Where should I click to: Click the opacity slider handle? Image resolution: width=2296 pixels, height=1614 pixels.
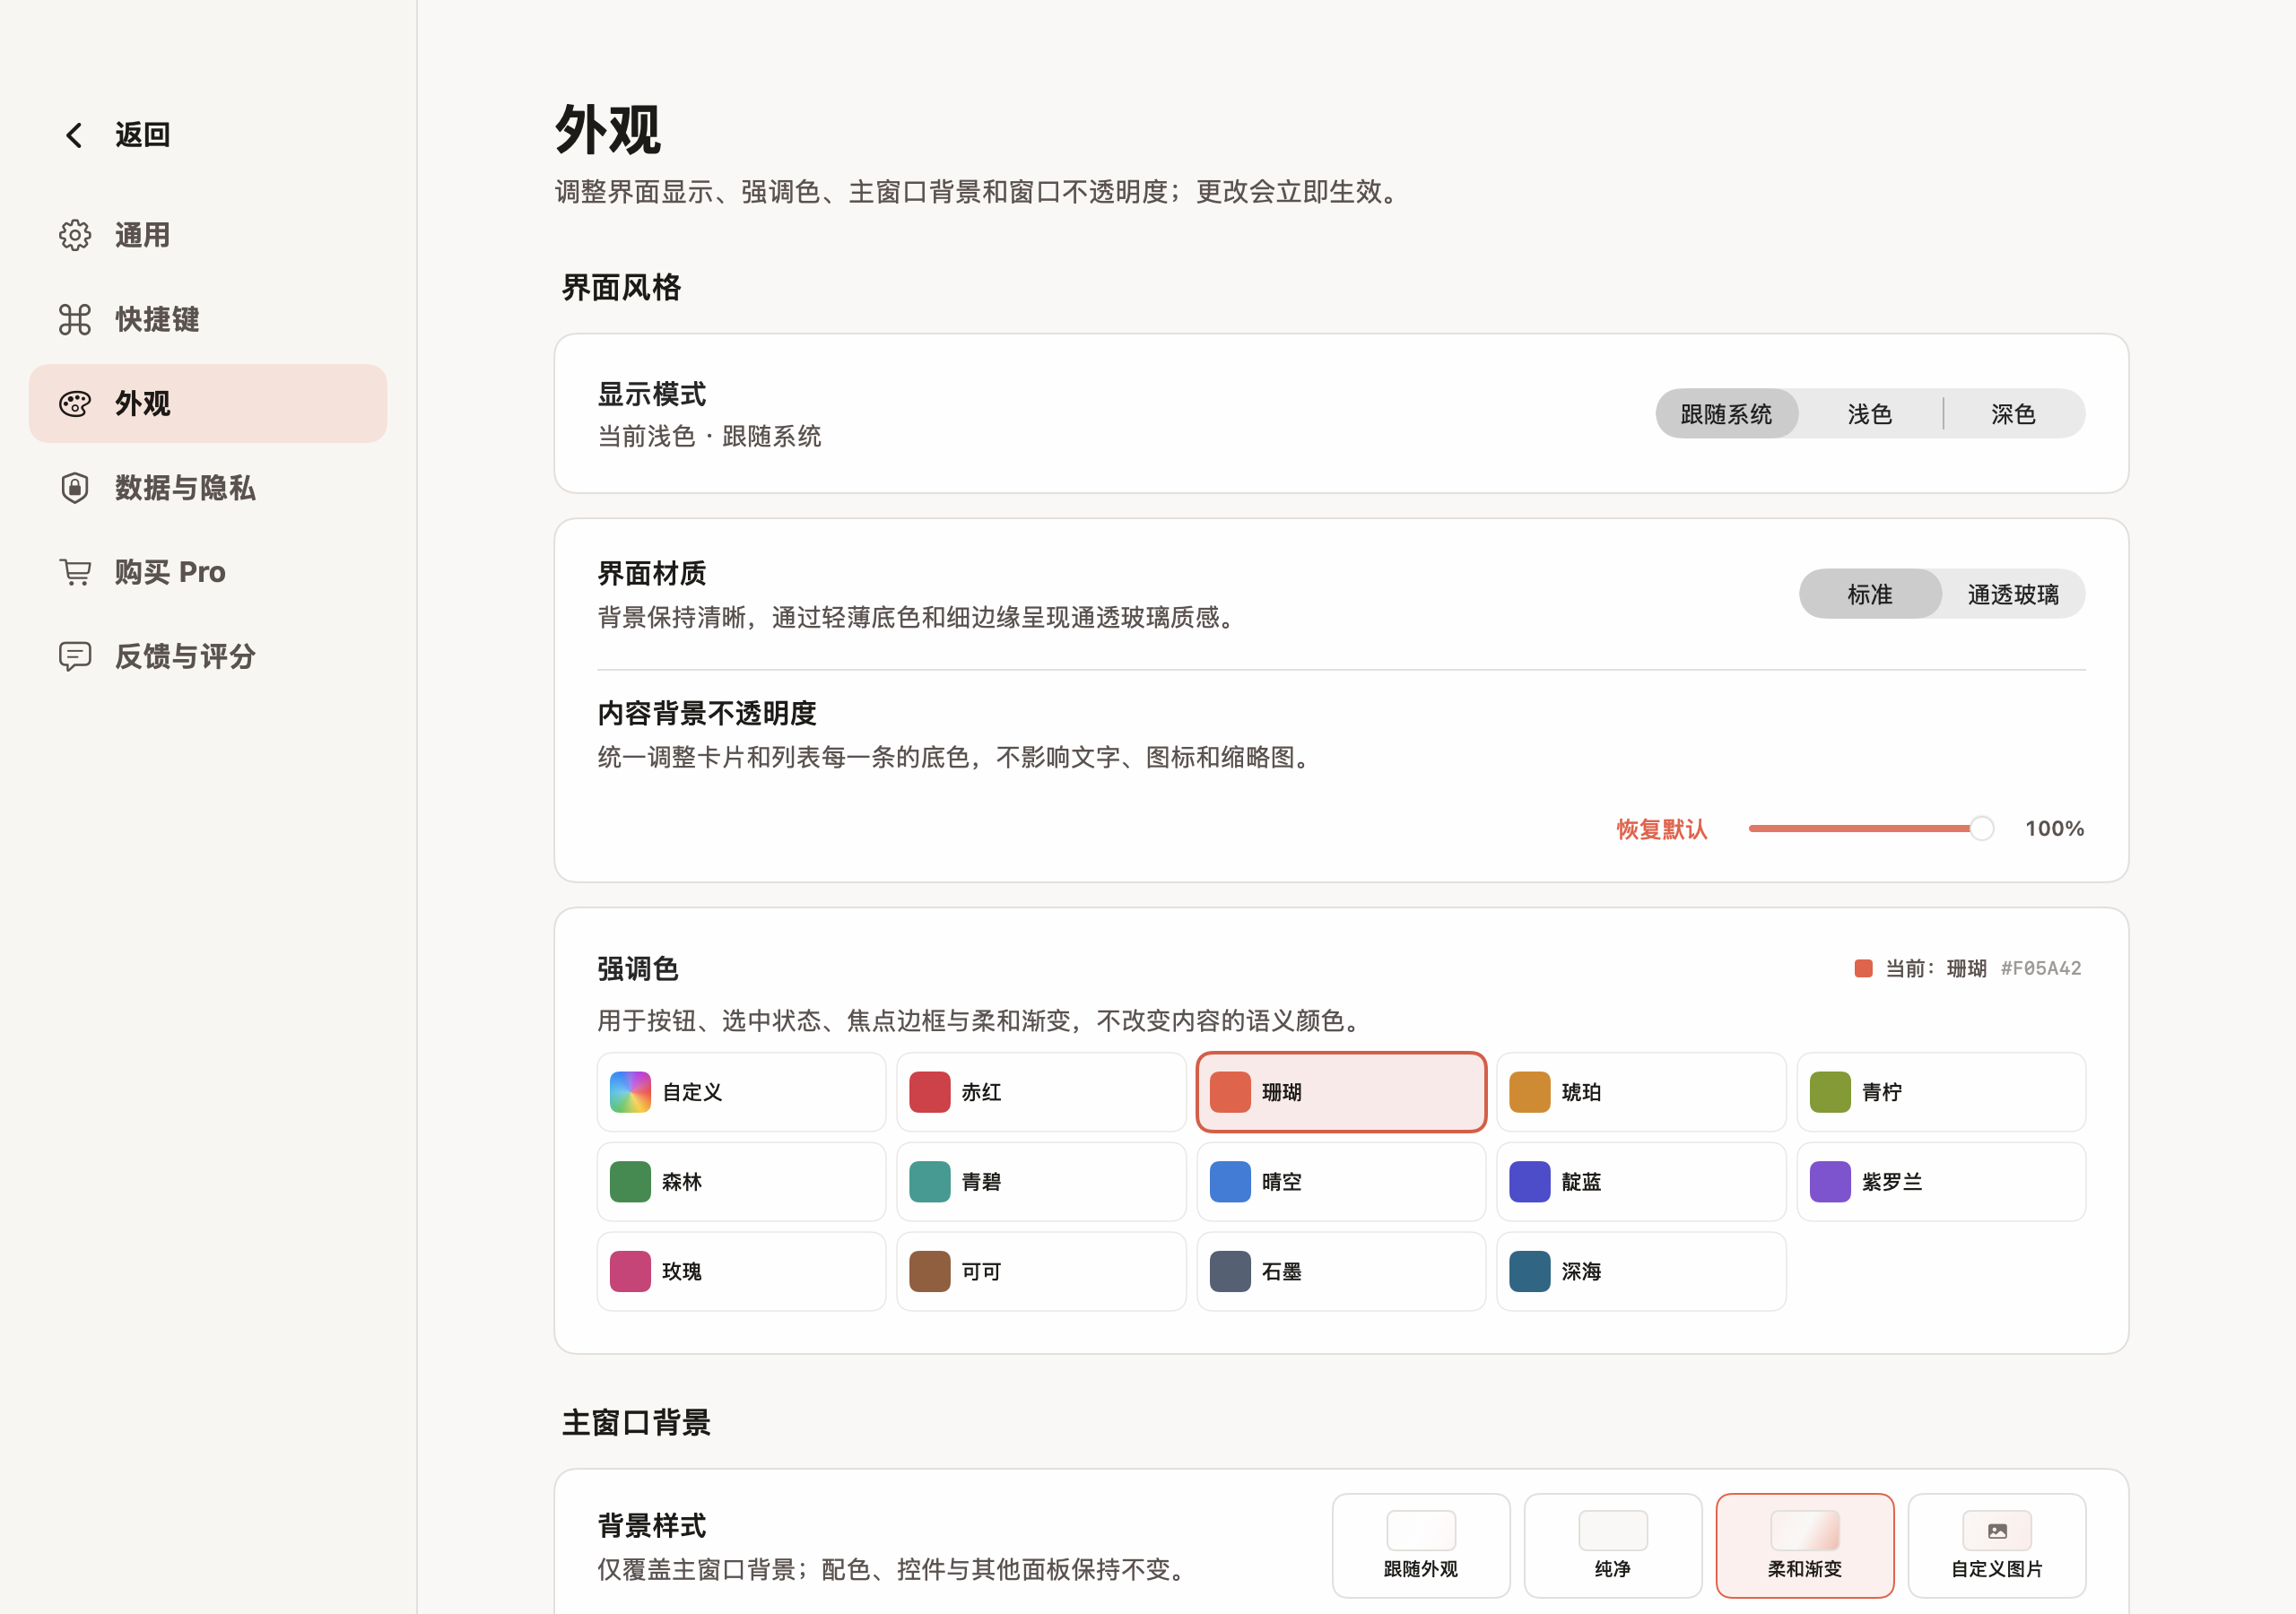1981,828
